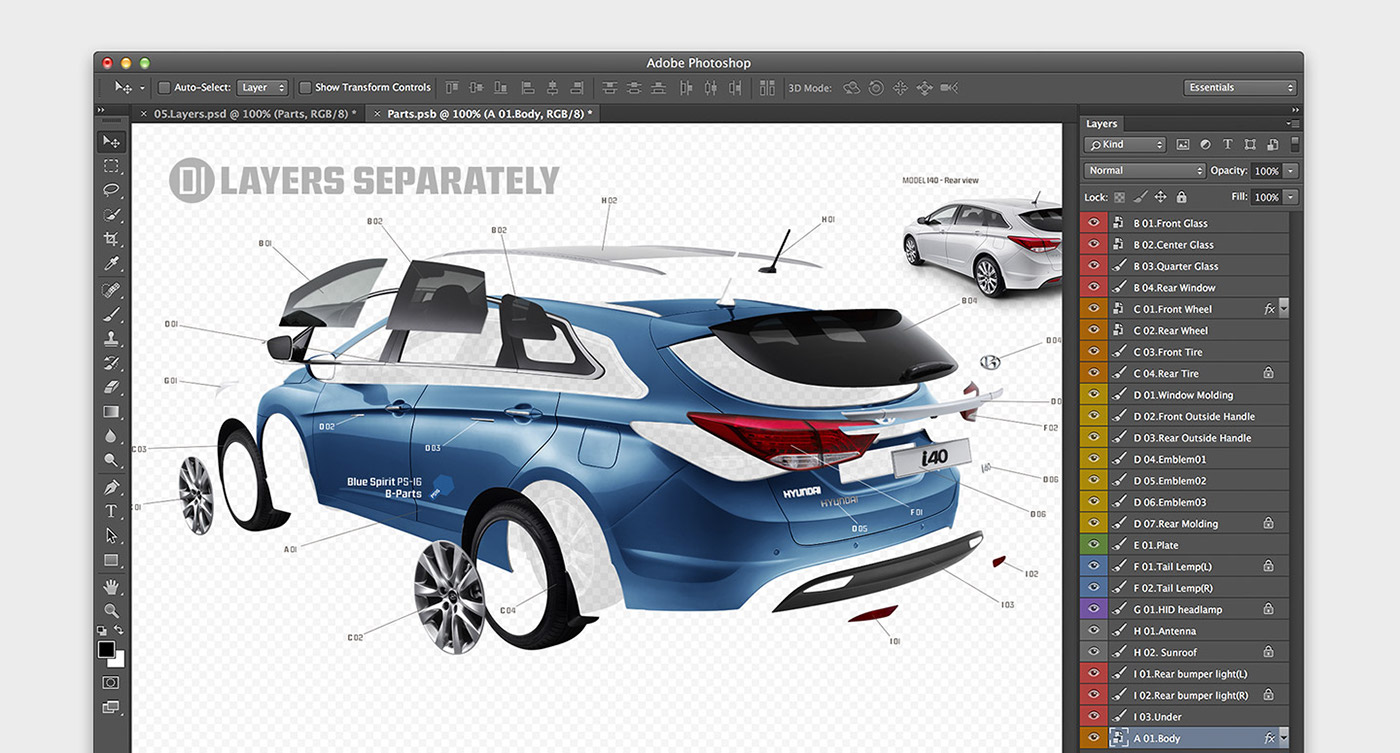The height and width of the screenshot is (753, 1400).
Task: Hide the D 04.Emblem01 layer
Action: (x=1093, y=459)
